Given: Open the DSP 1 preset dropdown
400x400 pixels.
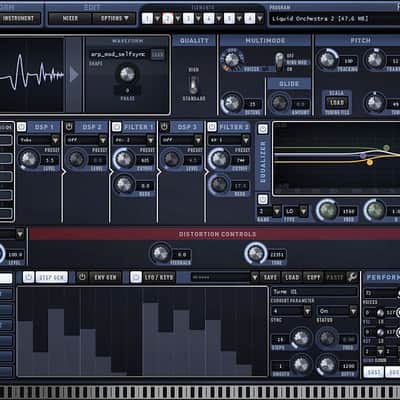Looking at the screenshot, I should click(x=55, y=140).
